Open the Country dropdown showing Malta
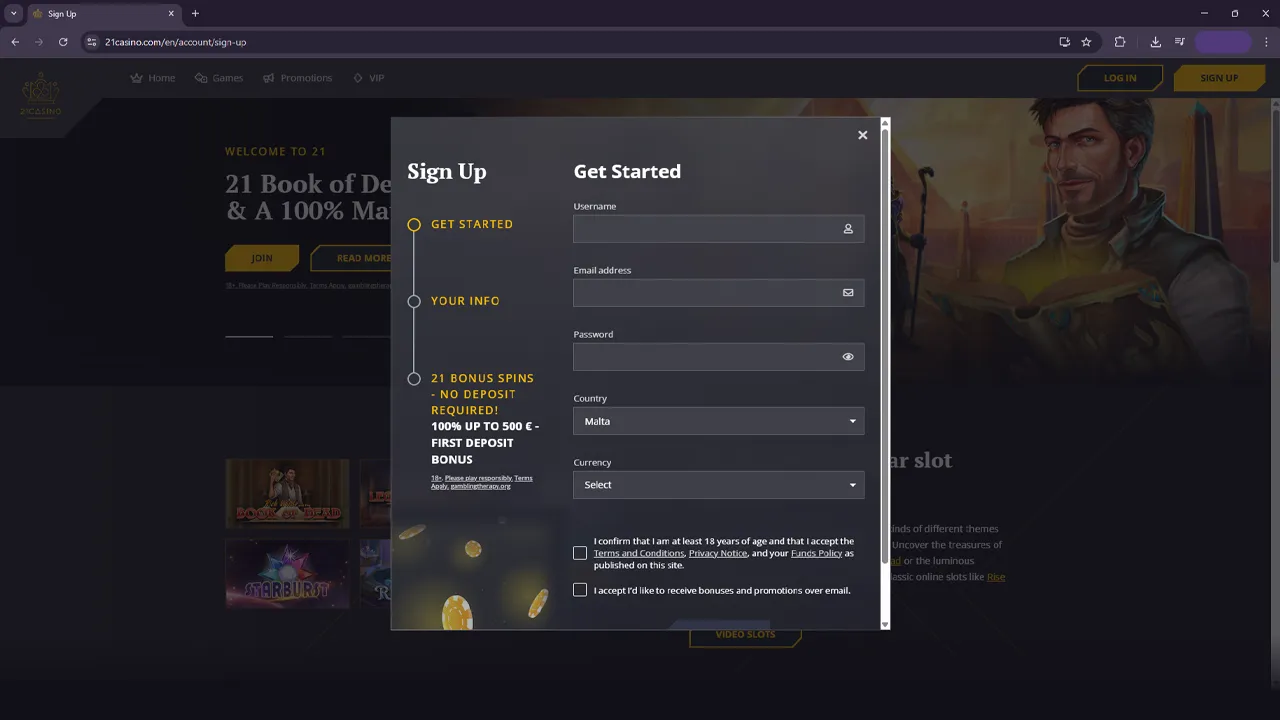Screen dimensions: 1280x720 (718, 421)
